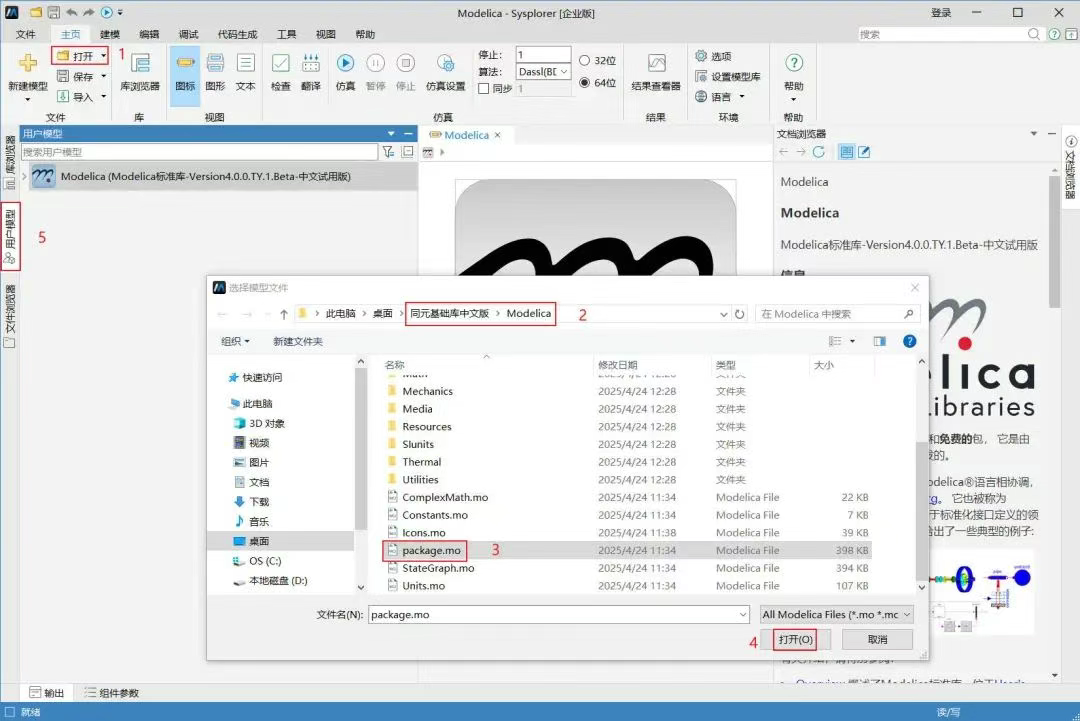
Task: Click 新建文件夹 in the file dialog
Action: (x=298, y=341)
